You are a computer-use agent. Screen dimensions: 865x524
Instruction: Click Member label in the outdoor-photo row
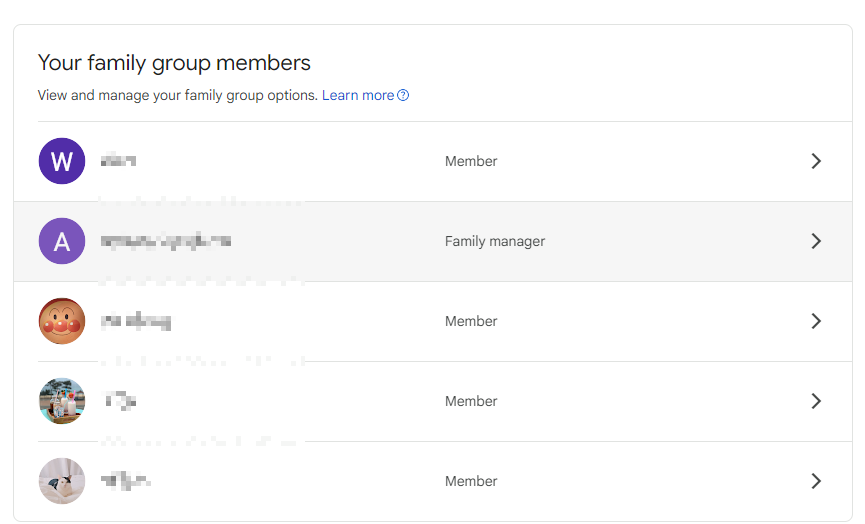point(471,401)
